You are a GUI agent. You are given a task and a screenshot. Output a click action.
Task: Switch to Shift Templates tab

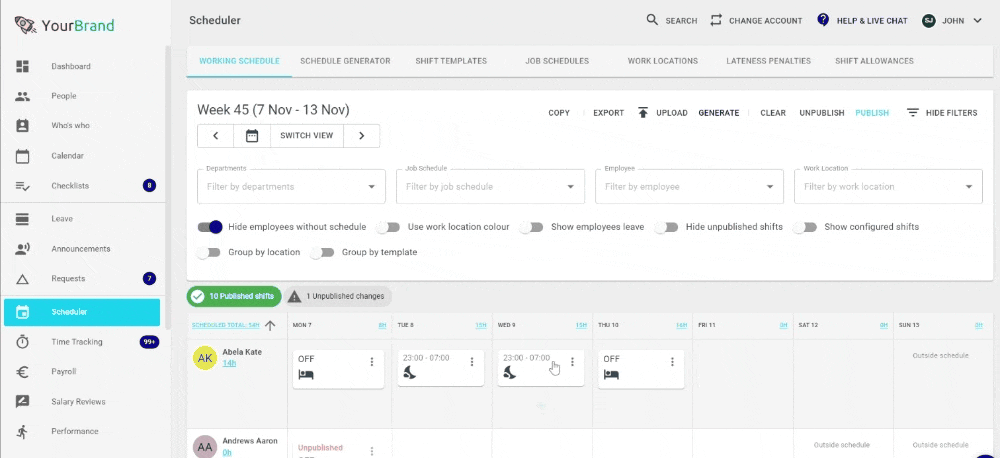click(x=451, y=61)
